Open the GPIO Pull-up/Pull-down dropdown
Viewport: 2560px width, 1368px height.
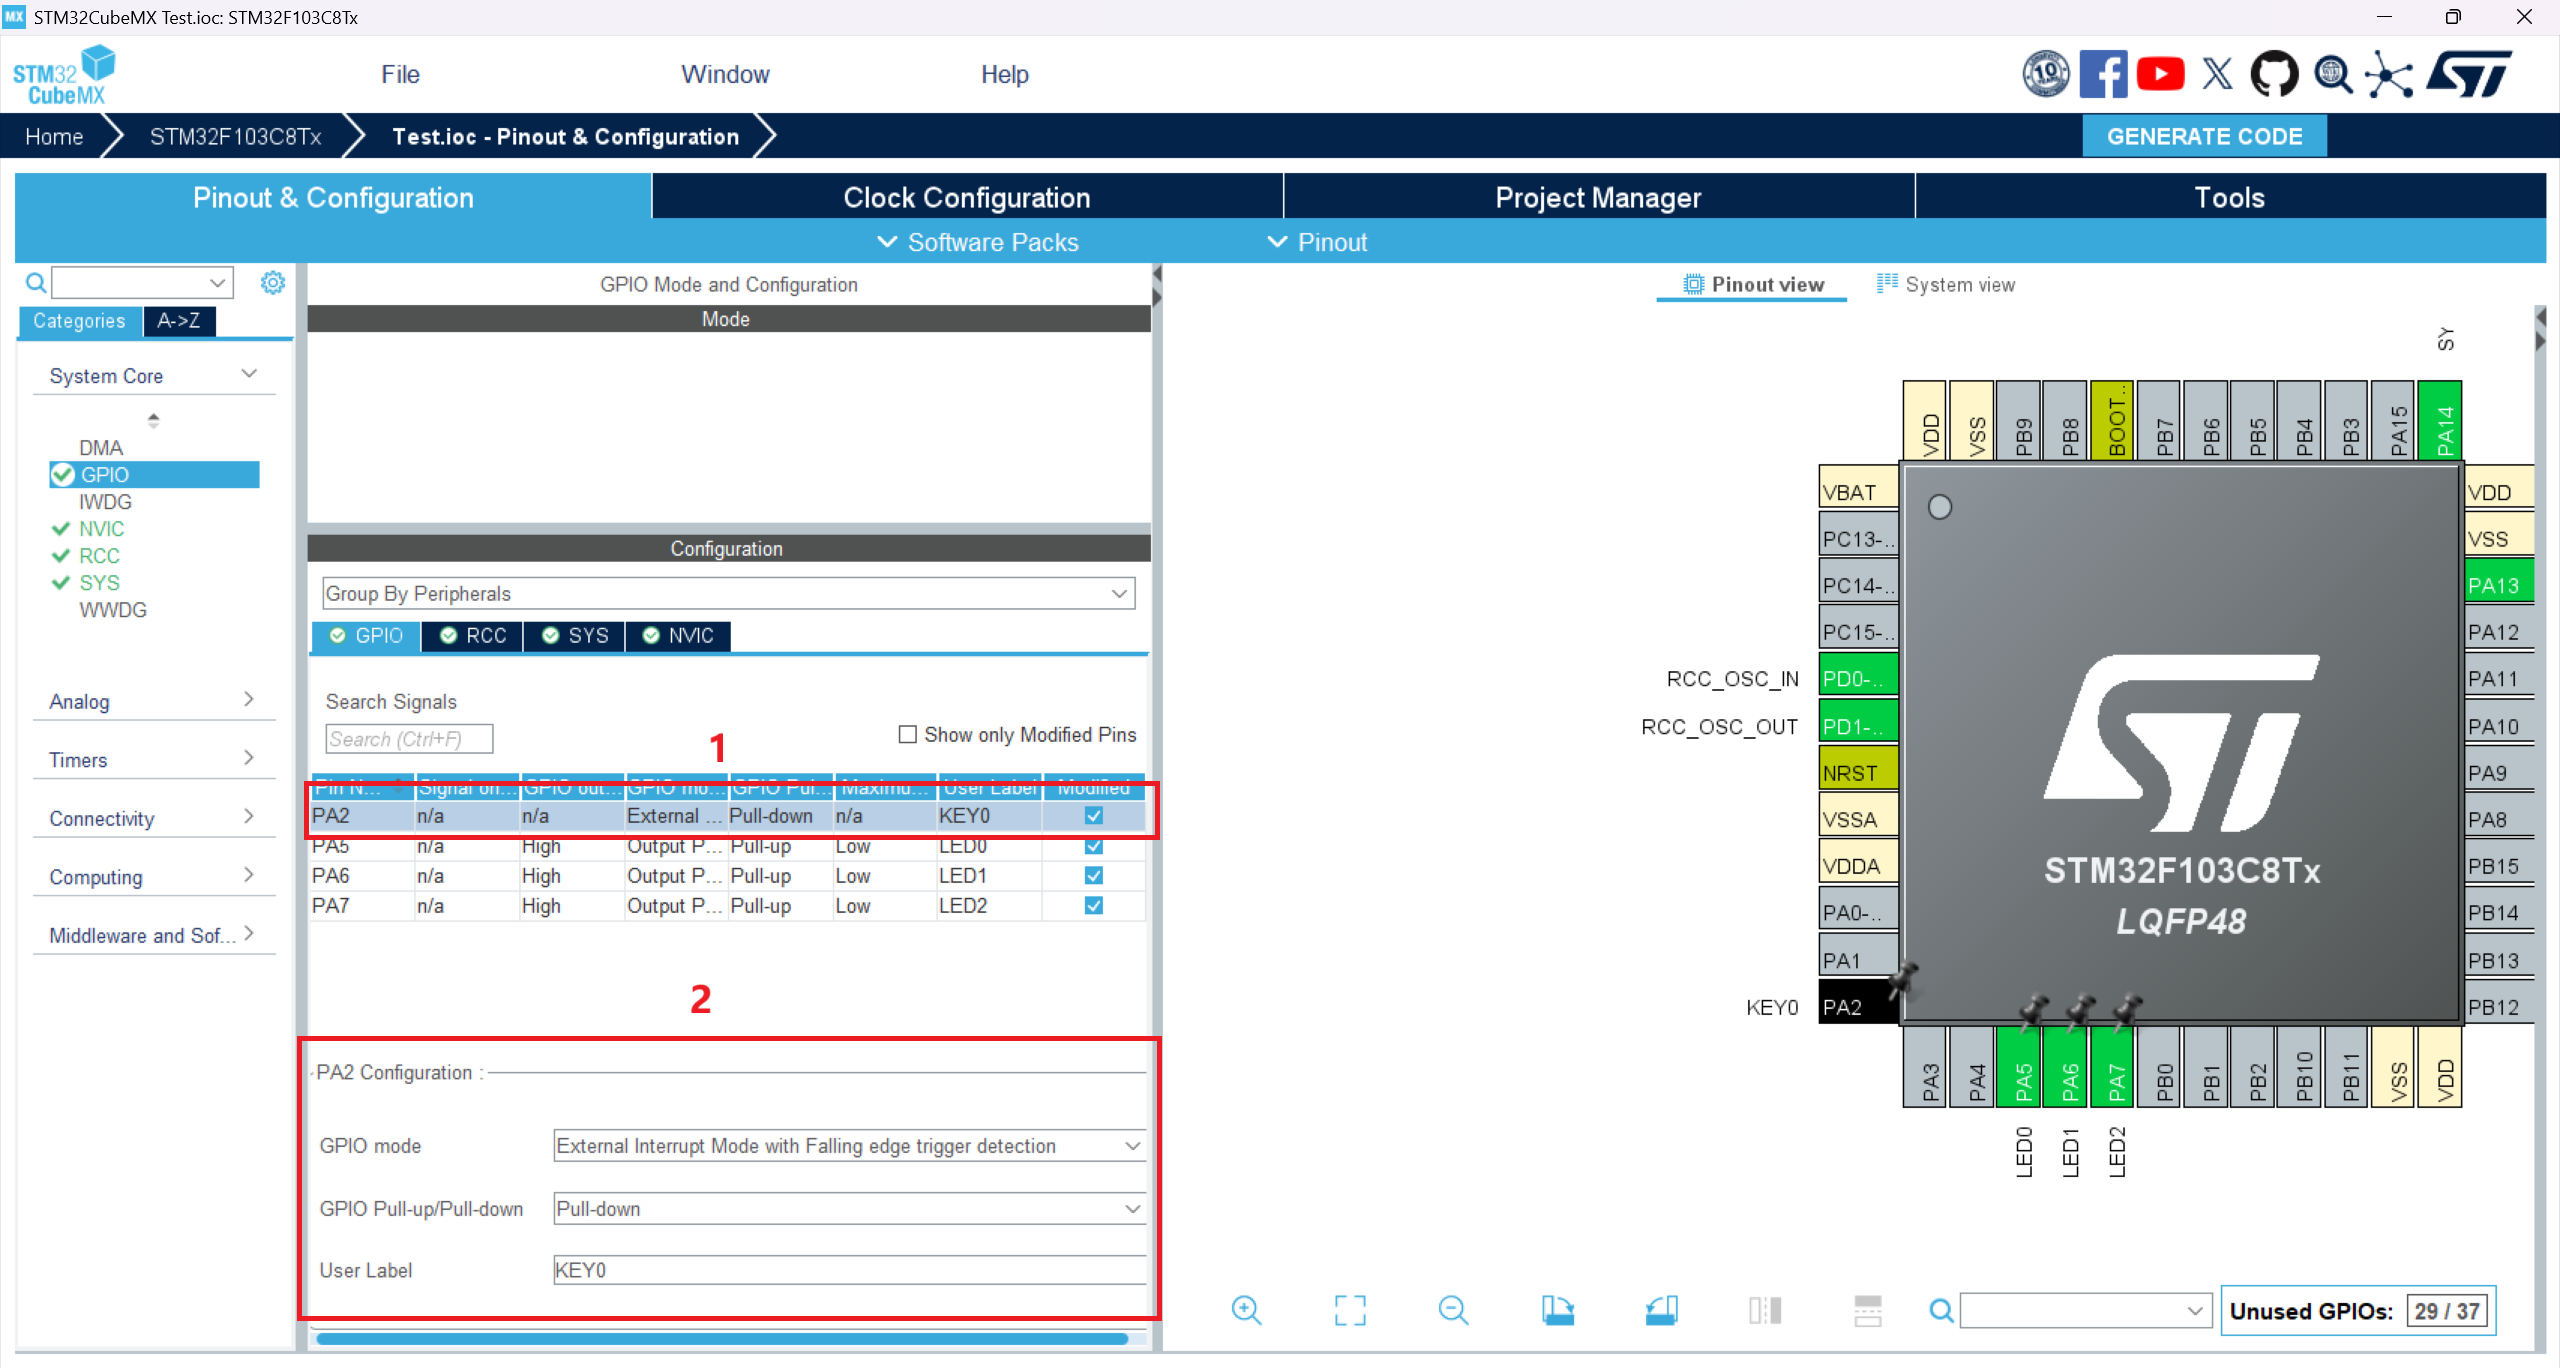pyautogui.click(x=848, y=1209)
